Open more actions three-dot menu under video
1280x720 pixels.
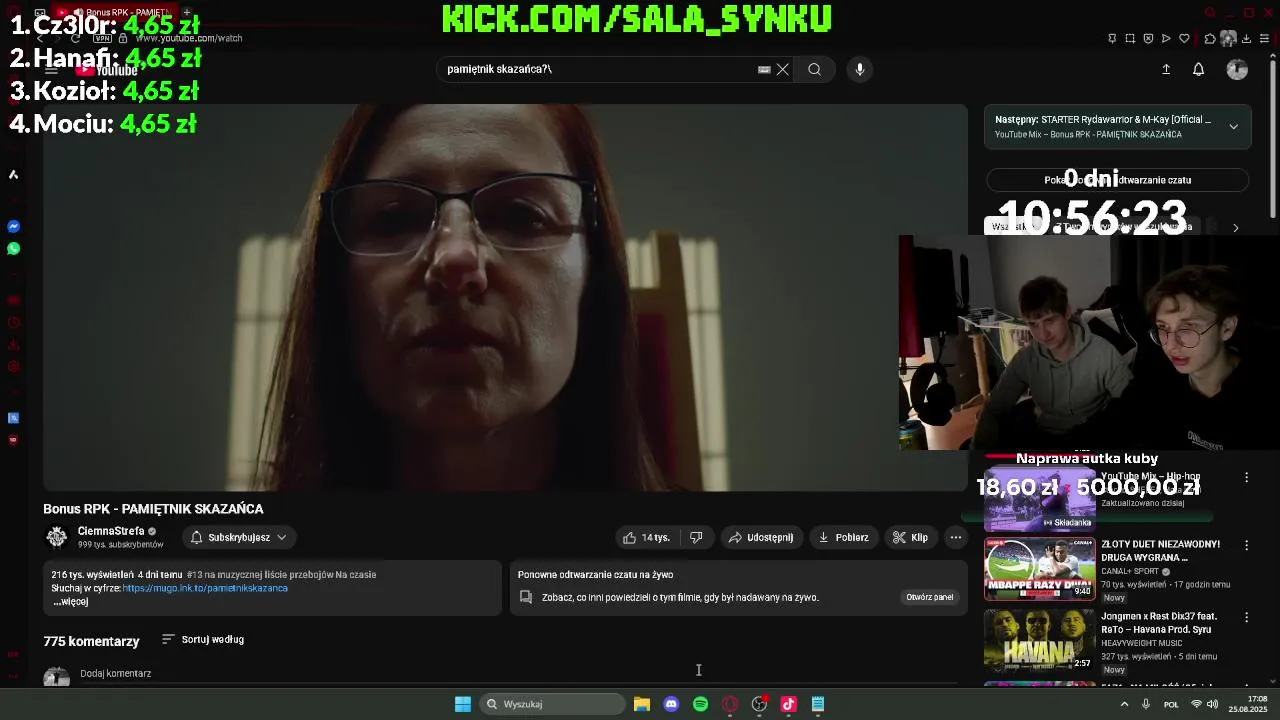tap(955, 537)
